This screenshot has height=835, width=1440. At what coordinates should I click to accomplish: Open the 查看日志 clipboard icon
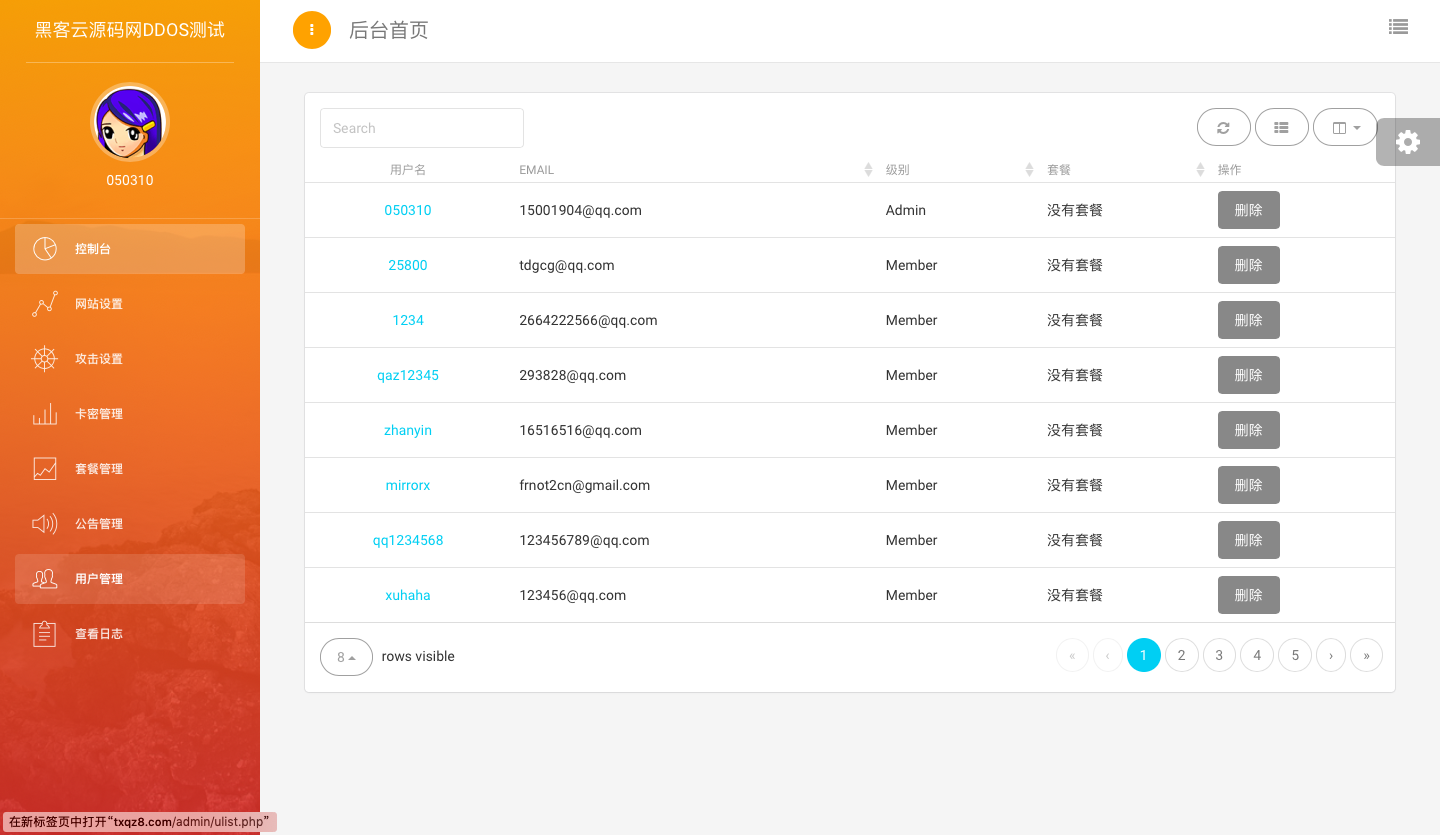point(45,634)
